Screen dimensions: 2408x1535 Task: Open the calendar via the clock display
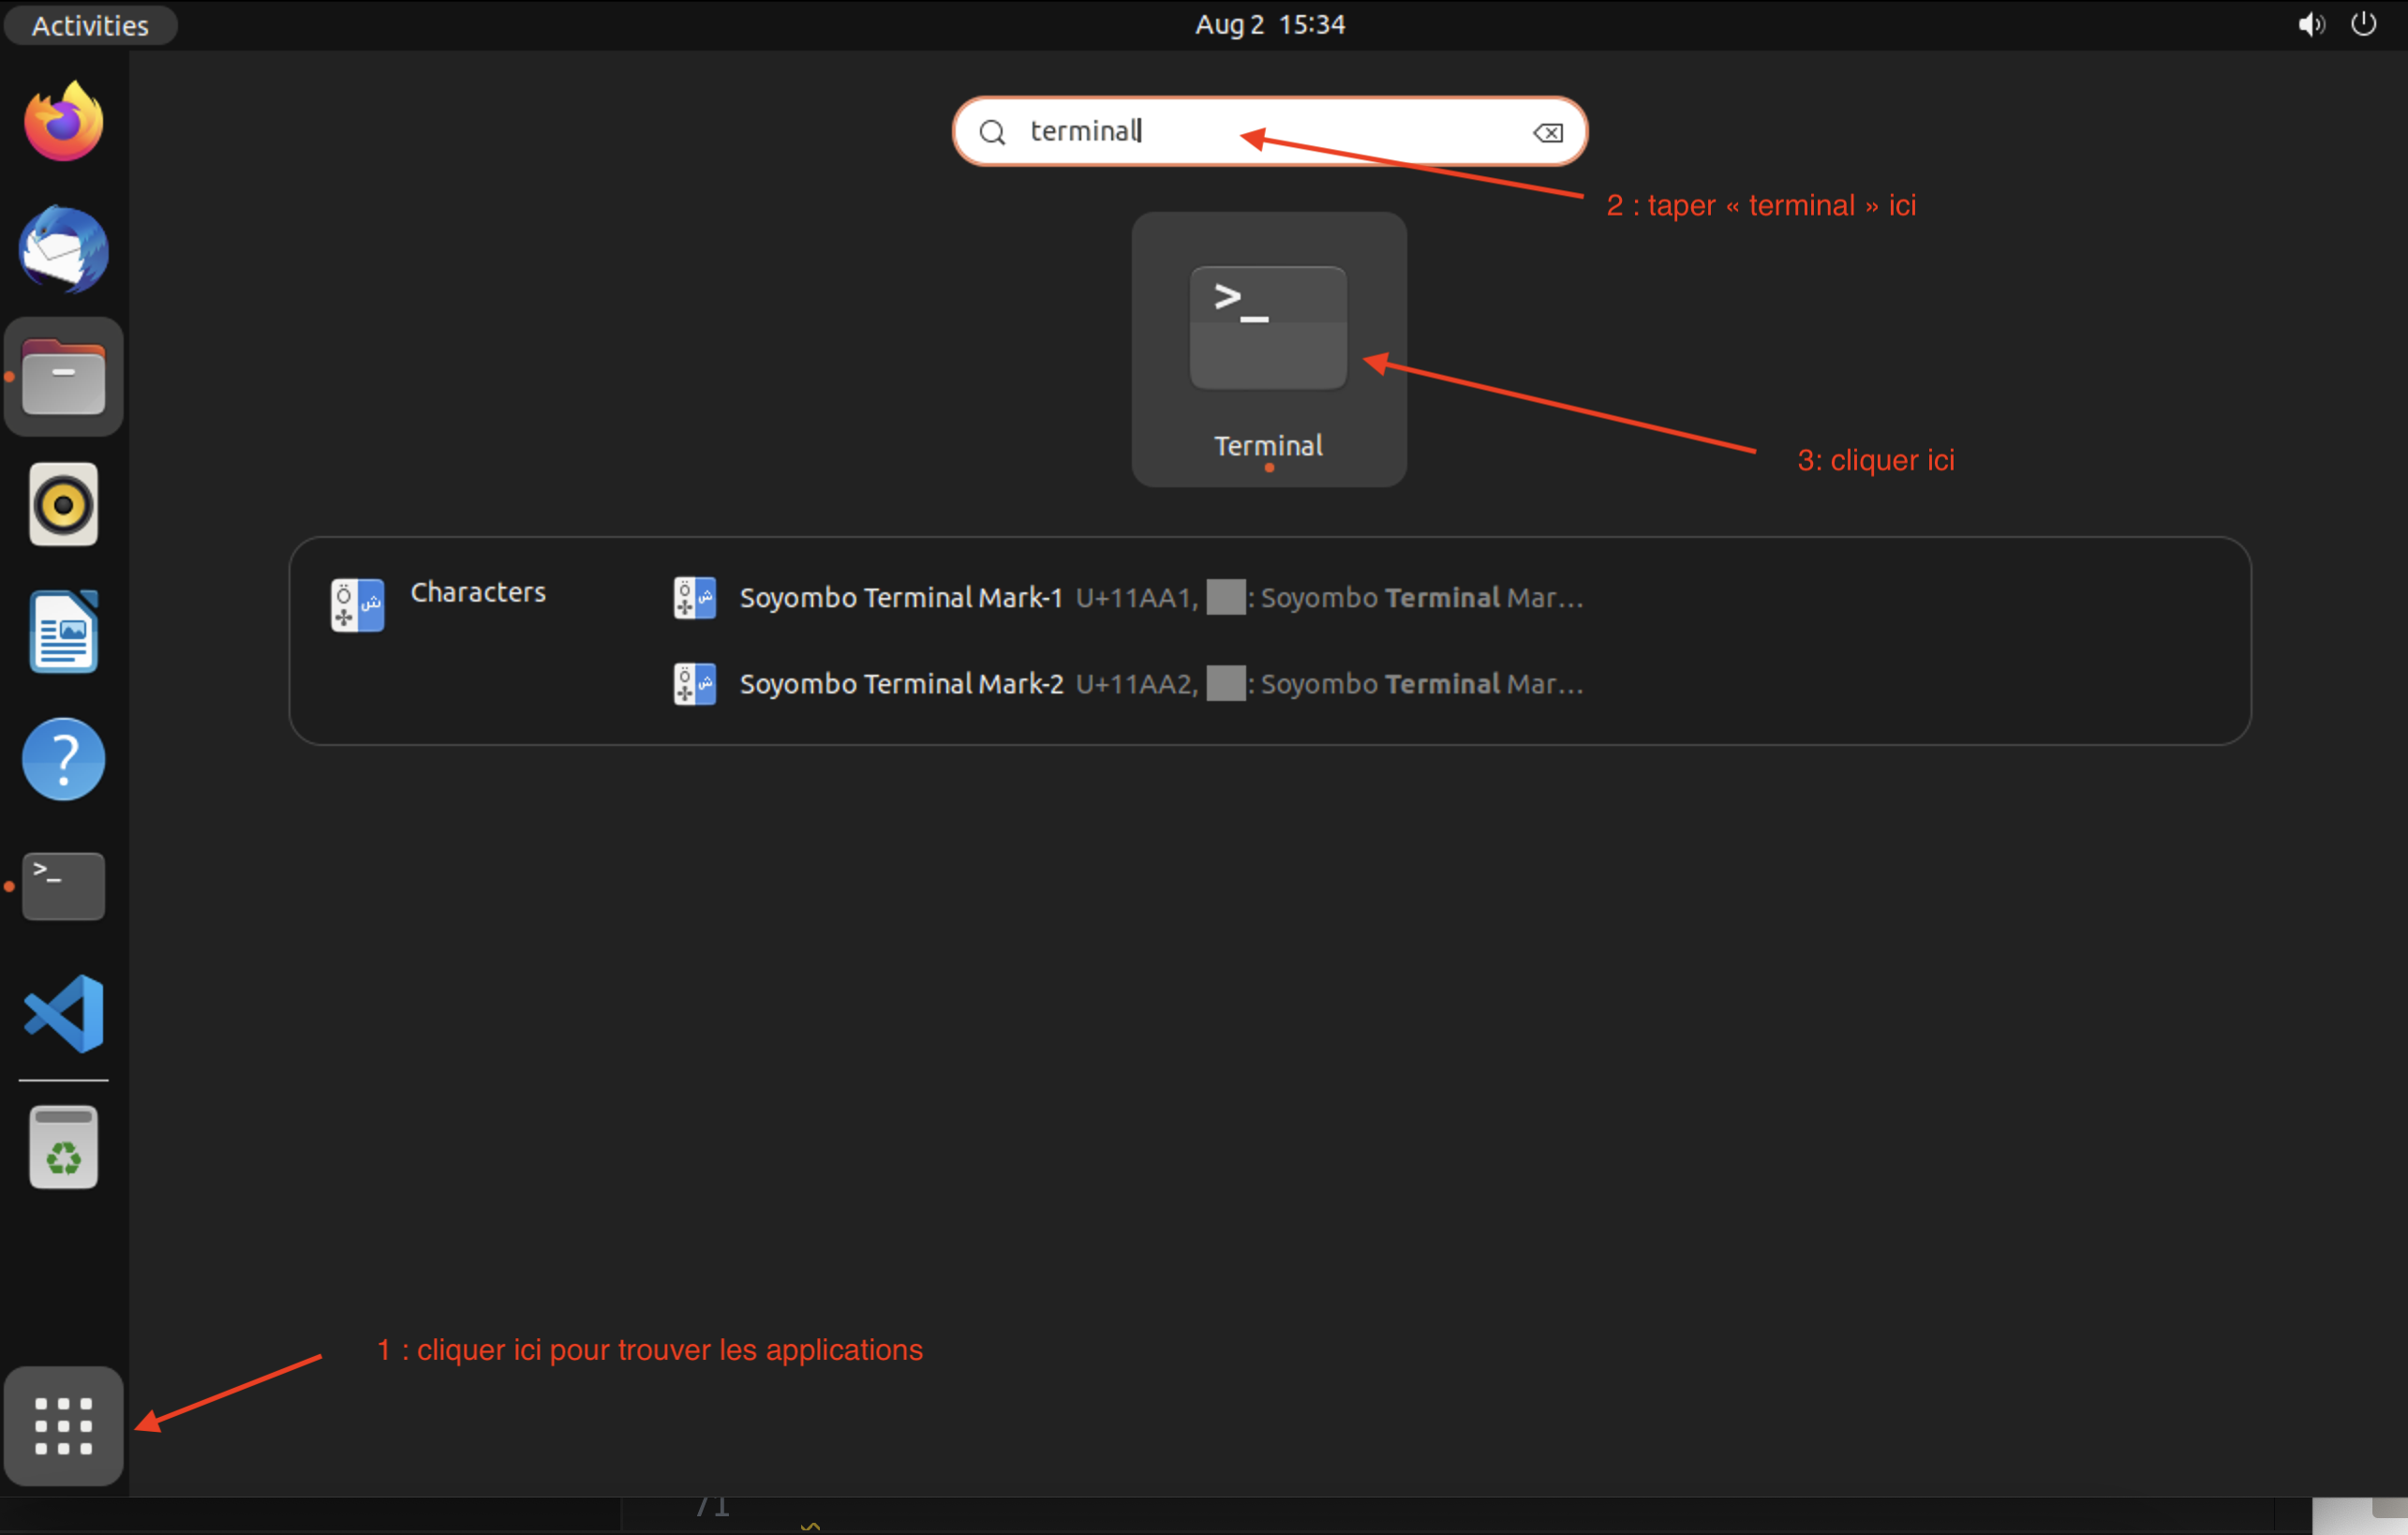click(1268, 24)
